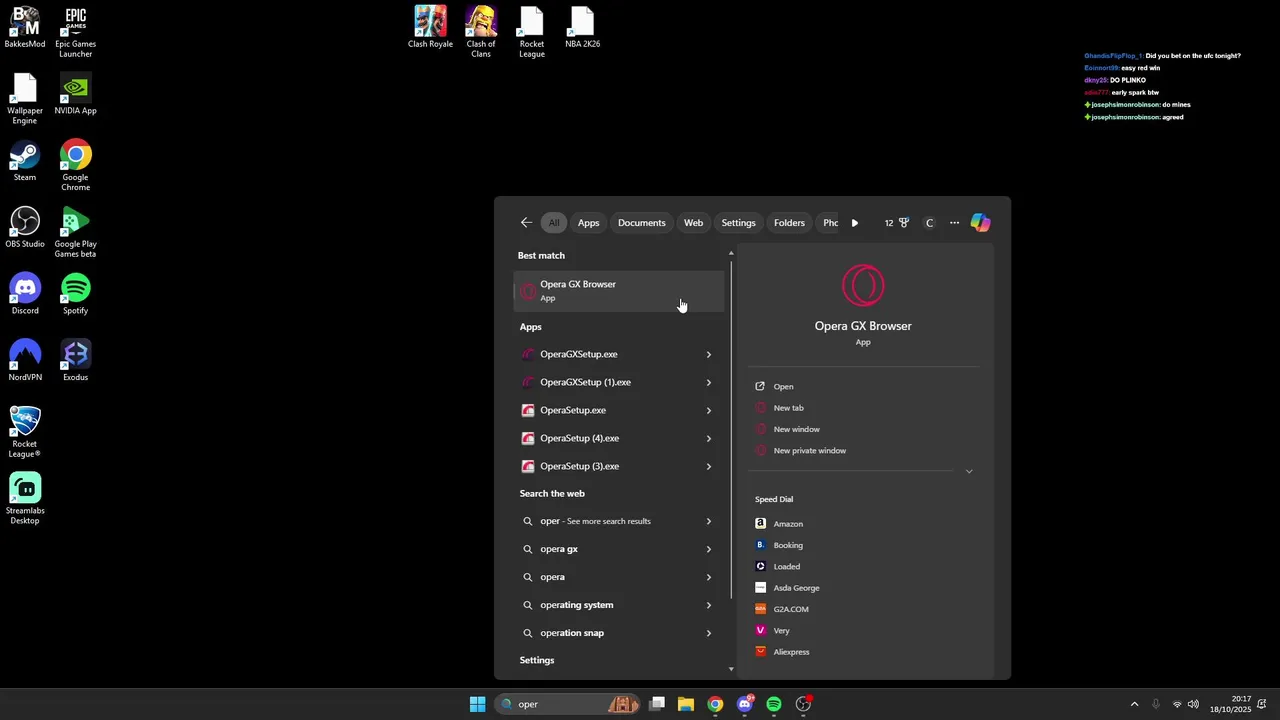Select the Spotify desktop shortcut
Image resolution: width=1280 pixels, height=720 pixels.
(x=75, y=294)
